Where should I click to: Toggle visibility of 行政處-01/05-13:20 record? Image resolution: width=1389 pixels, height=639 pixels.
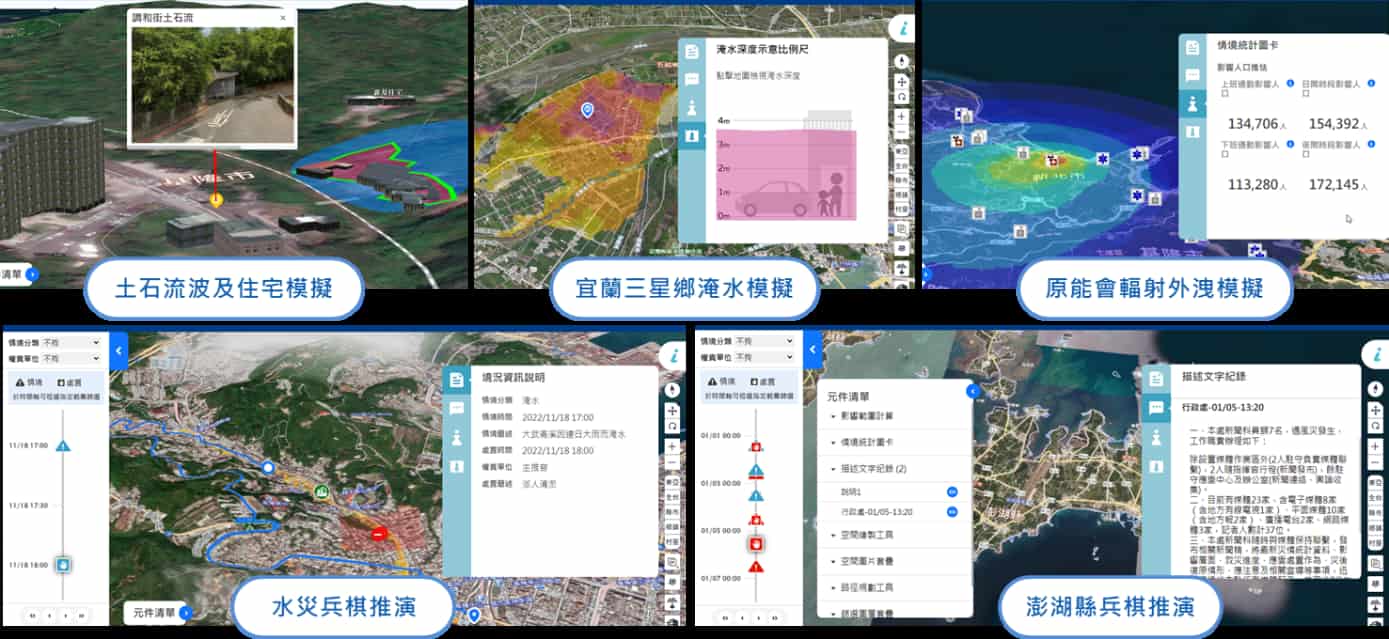952,512
